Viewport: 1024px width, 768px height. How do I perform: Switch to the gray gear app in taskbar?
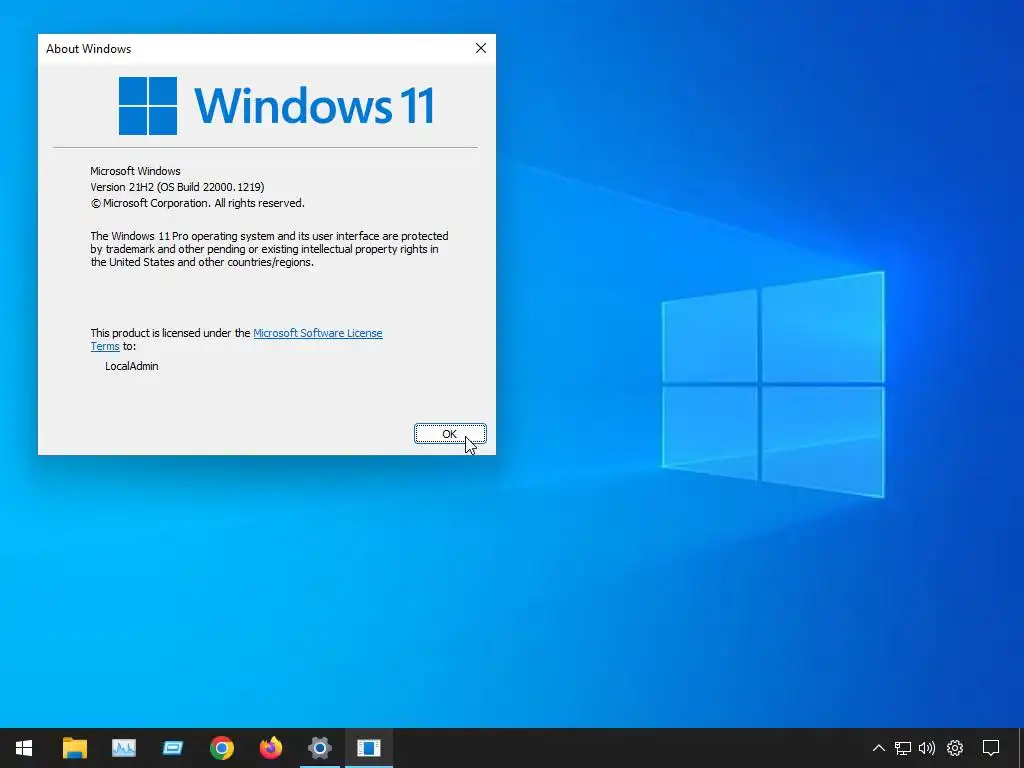[x=319, y=748]
